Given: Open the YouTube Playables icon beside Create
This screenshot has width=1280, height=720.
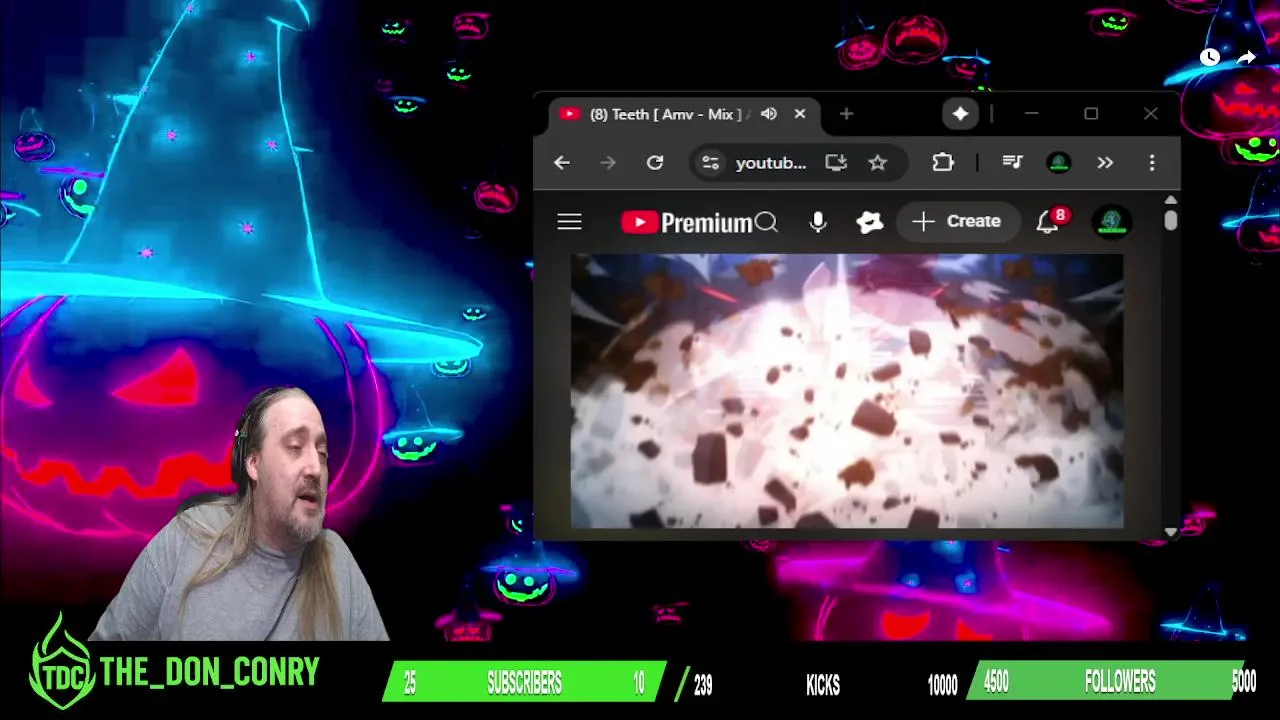Looking at the screenshot, I should pos(870,222).
